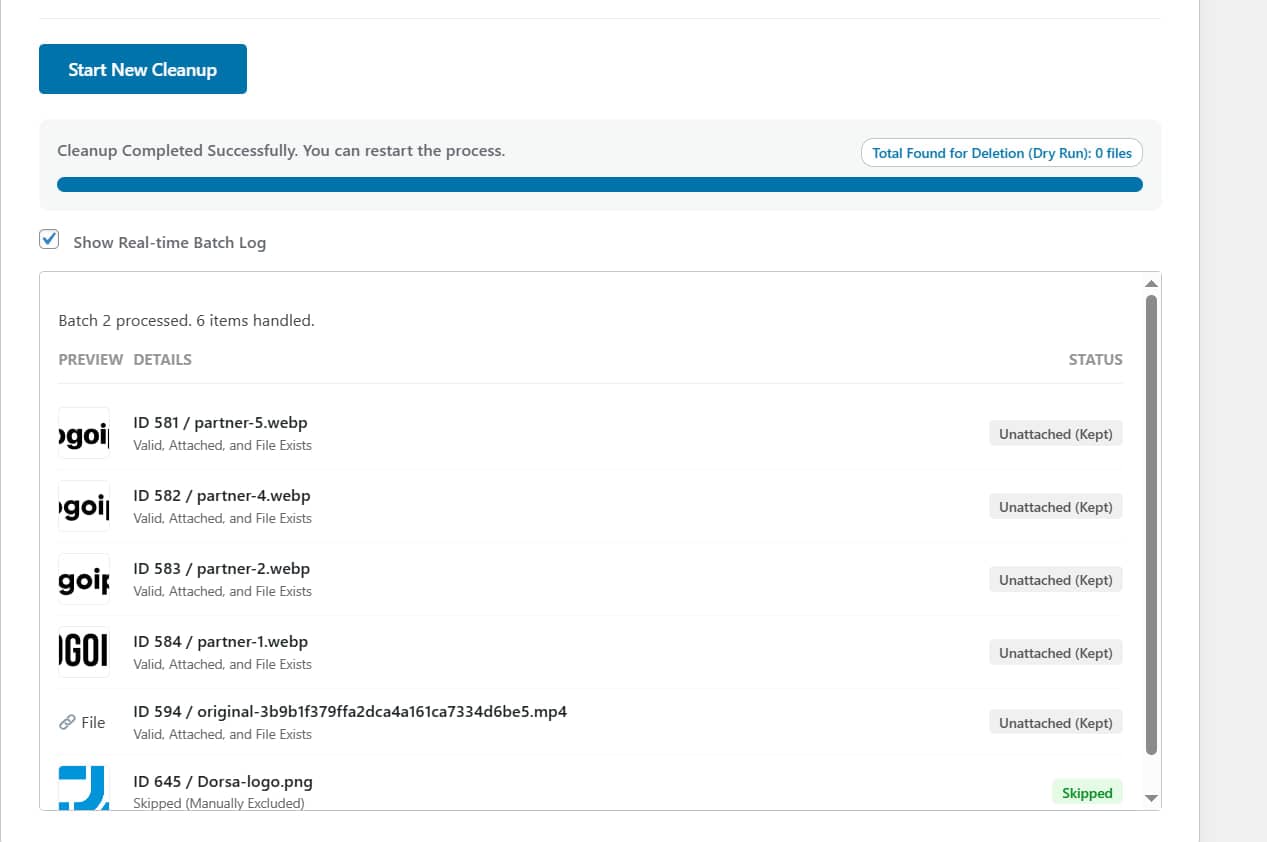
Task: Click the Batch 2 processed summary text
Action: 185,320
